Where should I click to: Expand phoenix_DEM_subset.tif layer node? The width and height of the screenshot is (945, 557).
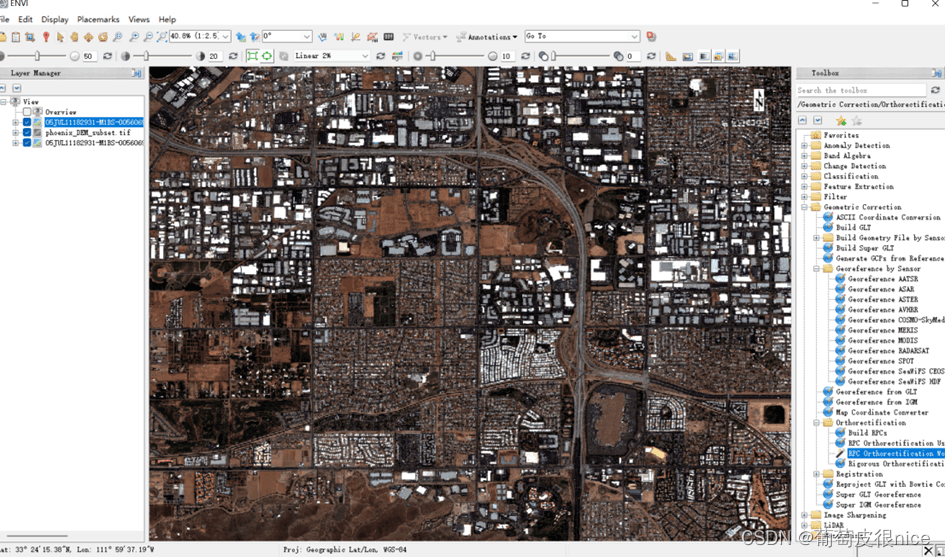tap(16, 133)
